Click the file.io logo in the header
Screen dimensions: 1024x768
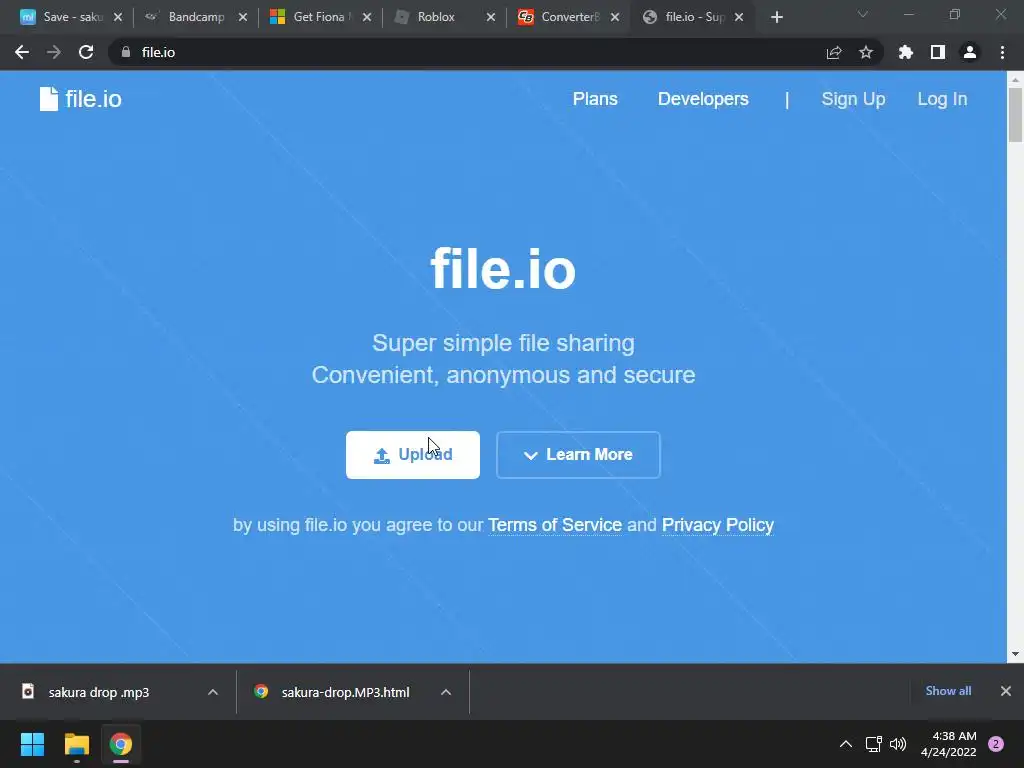point(80,99)
